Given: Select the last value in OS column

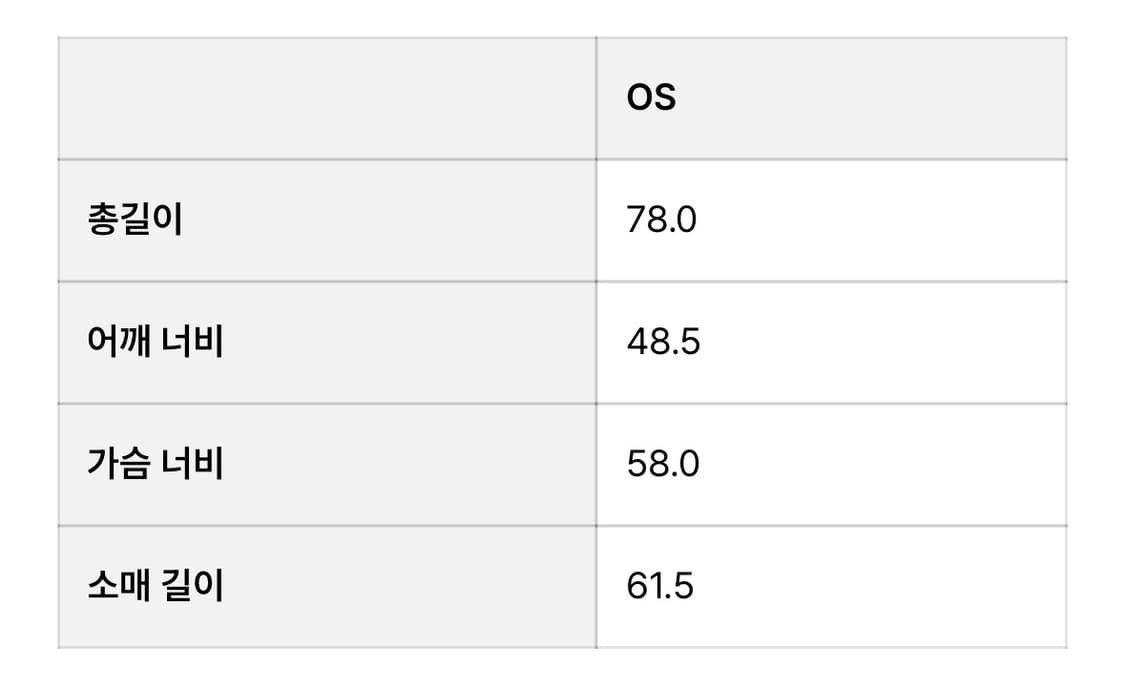Looking at the screenshot, I should click(660, 586).
